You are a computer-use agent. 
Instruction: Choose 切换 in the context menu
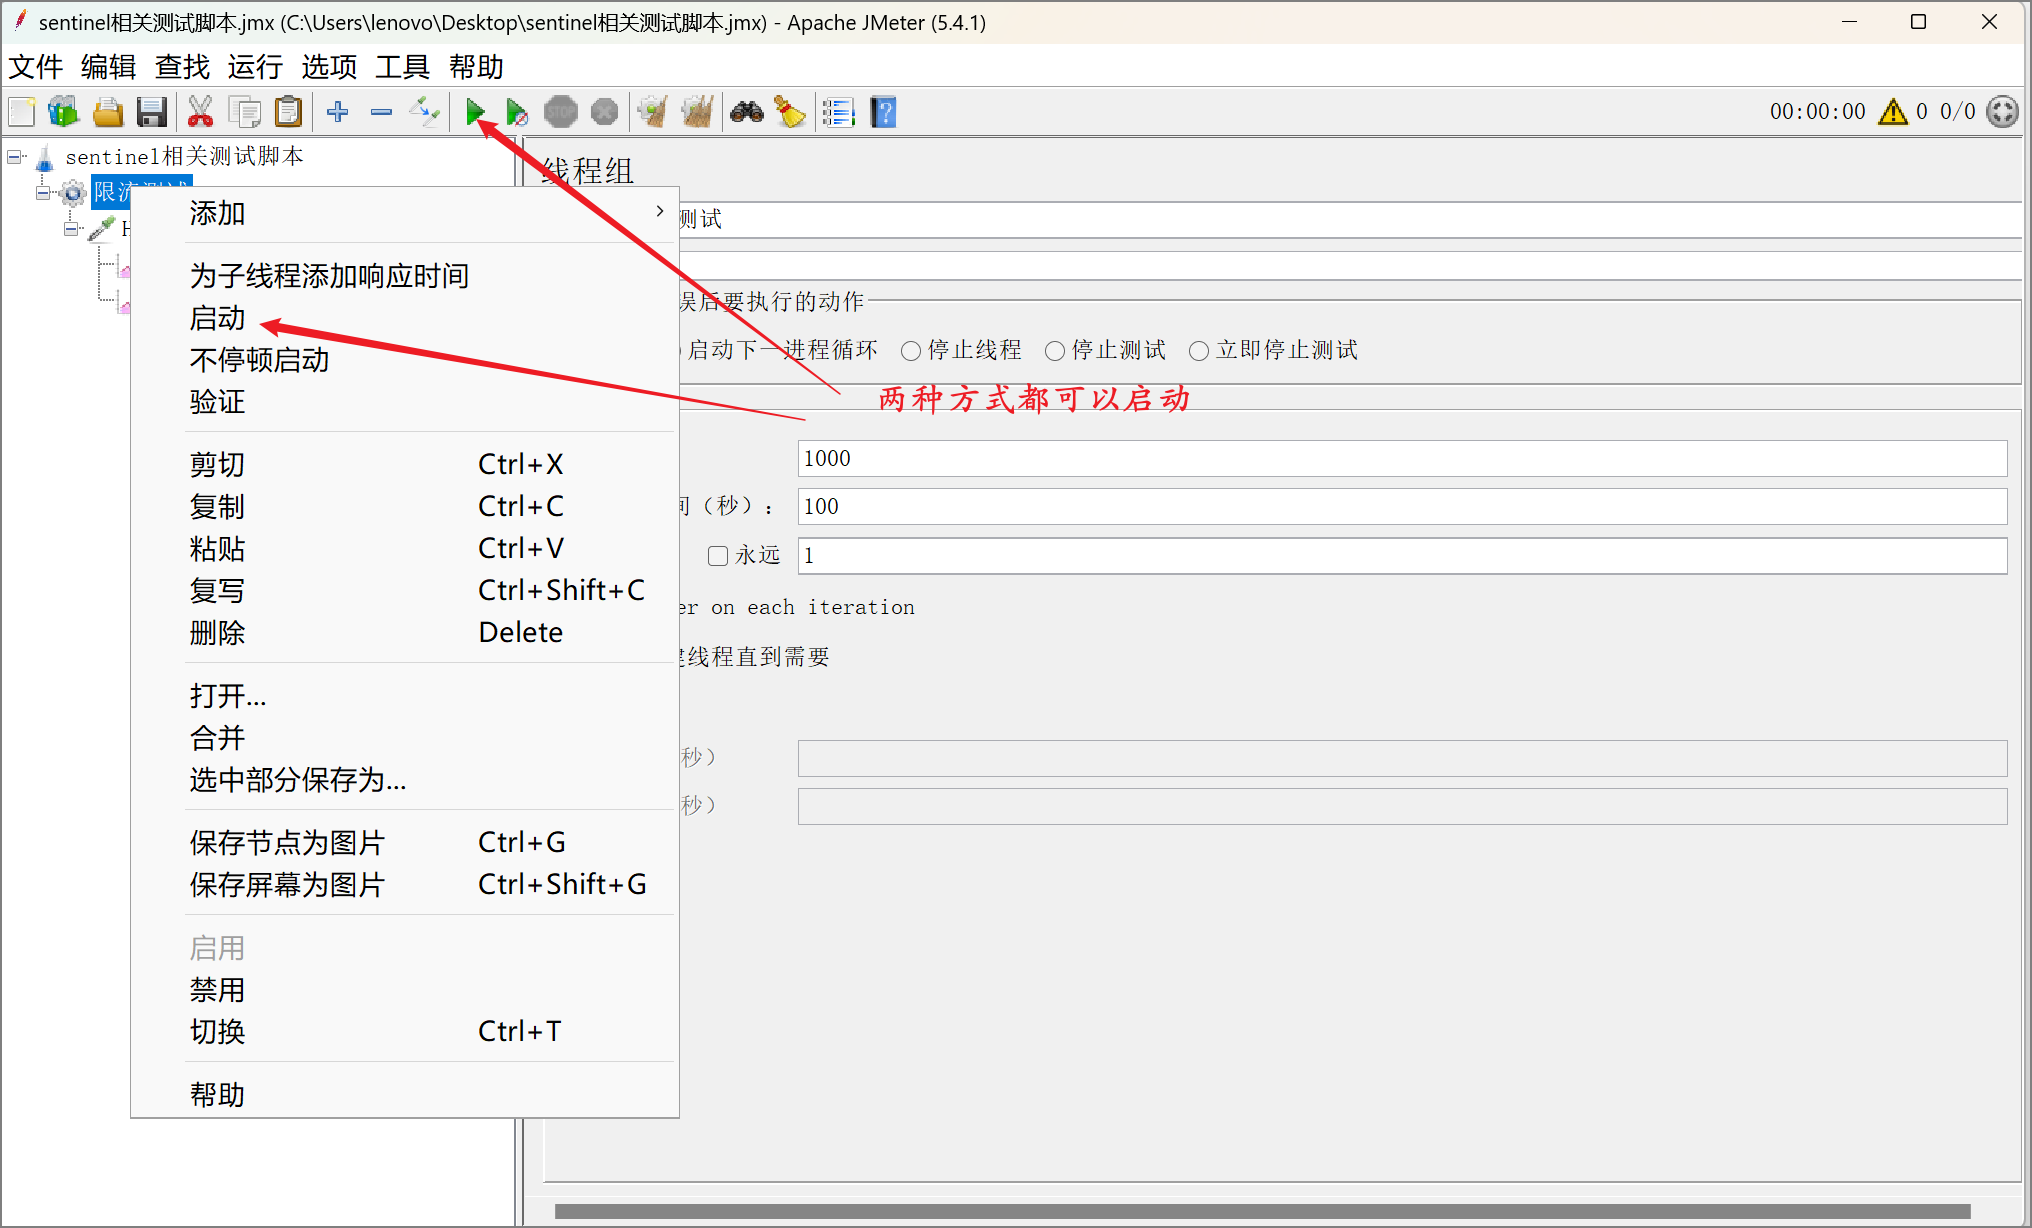coord(405,1031)
